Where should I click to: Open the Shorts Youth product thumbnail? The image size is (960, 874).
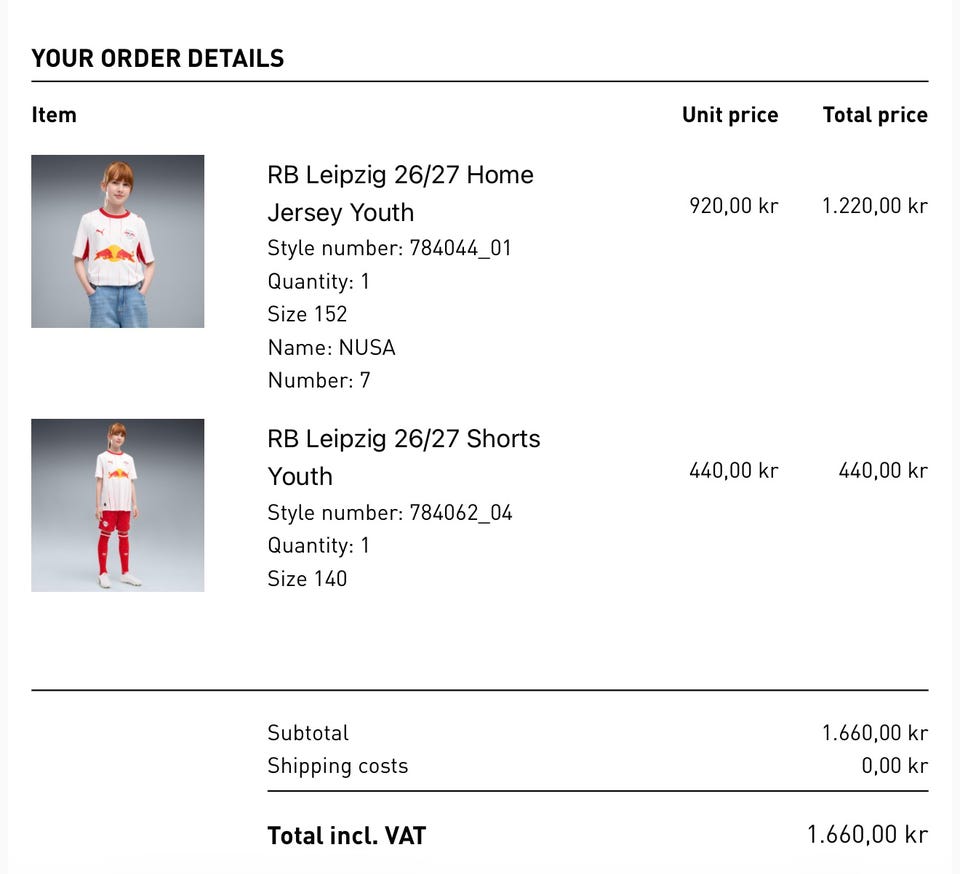[x=118, y=505]
